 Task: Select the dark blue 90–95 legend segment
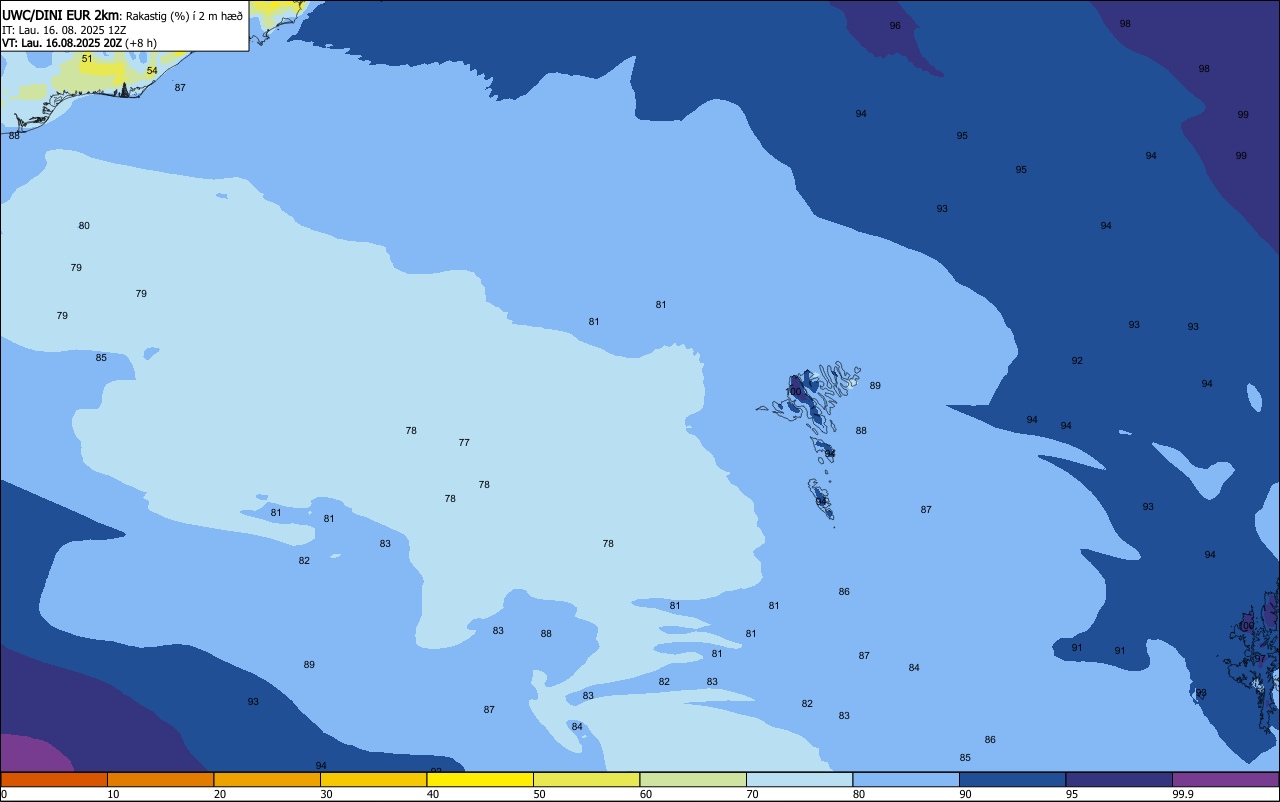tap(1012, 779)
